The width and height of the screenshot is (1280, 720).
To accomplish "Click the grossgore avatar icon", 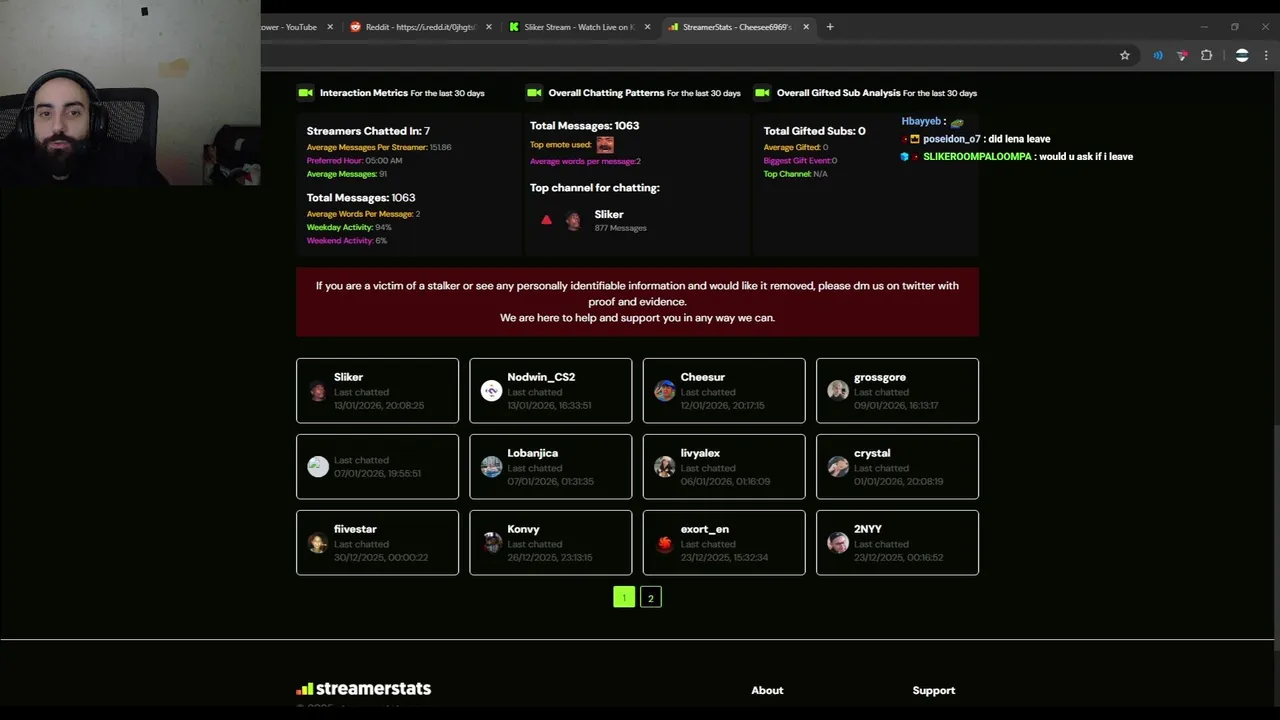I will 838,391.
